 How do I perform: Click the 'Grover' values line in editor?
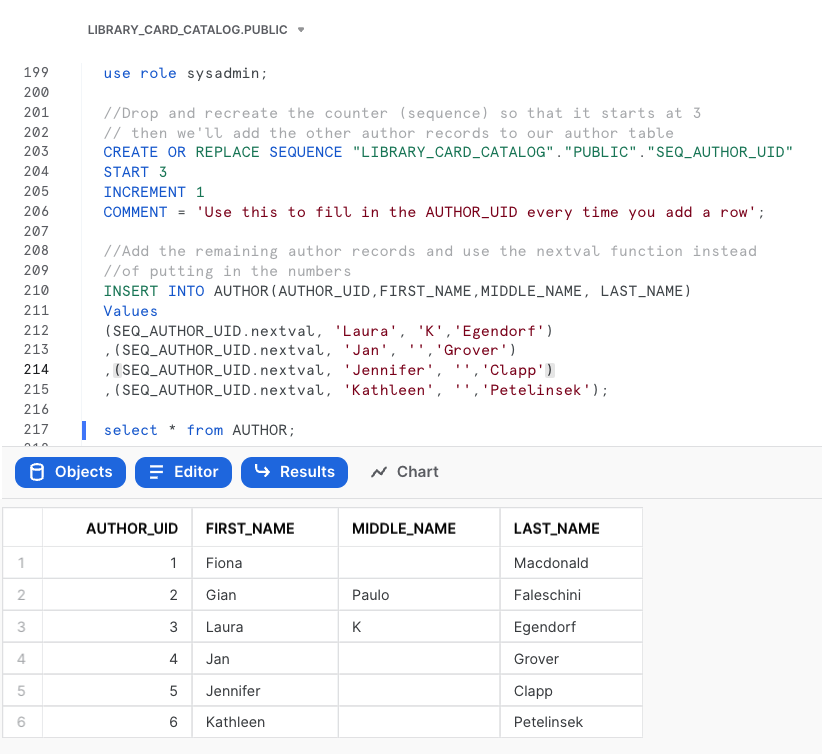[x=310, y=350]
